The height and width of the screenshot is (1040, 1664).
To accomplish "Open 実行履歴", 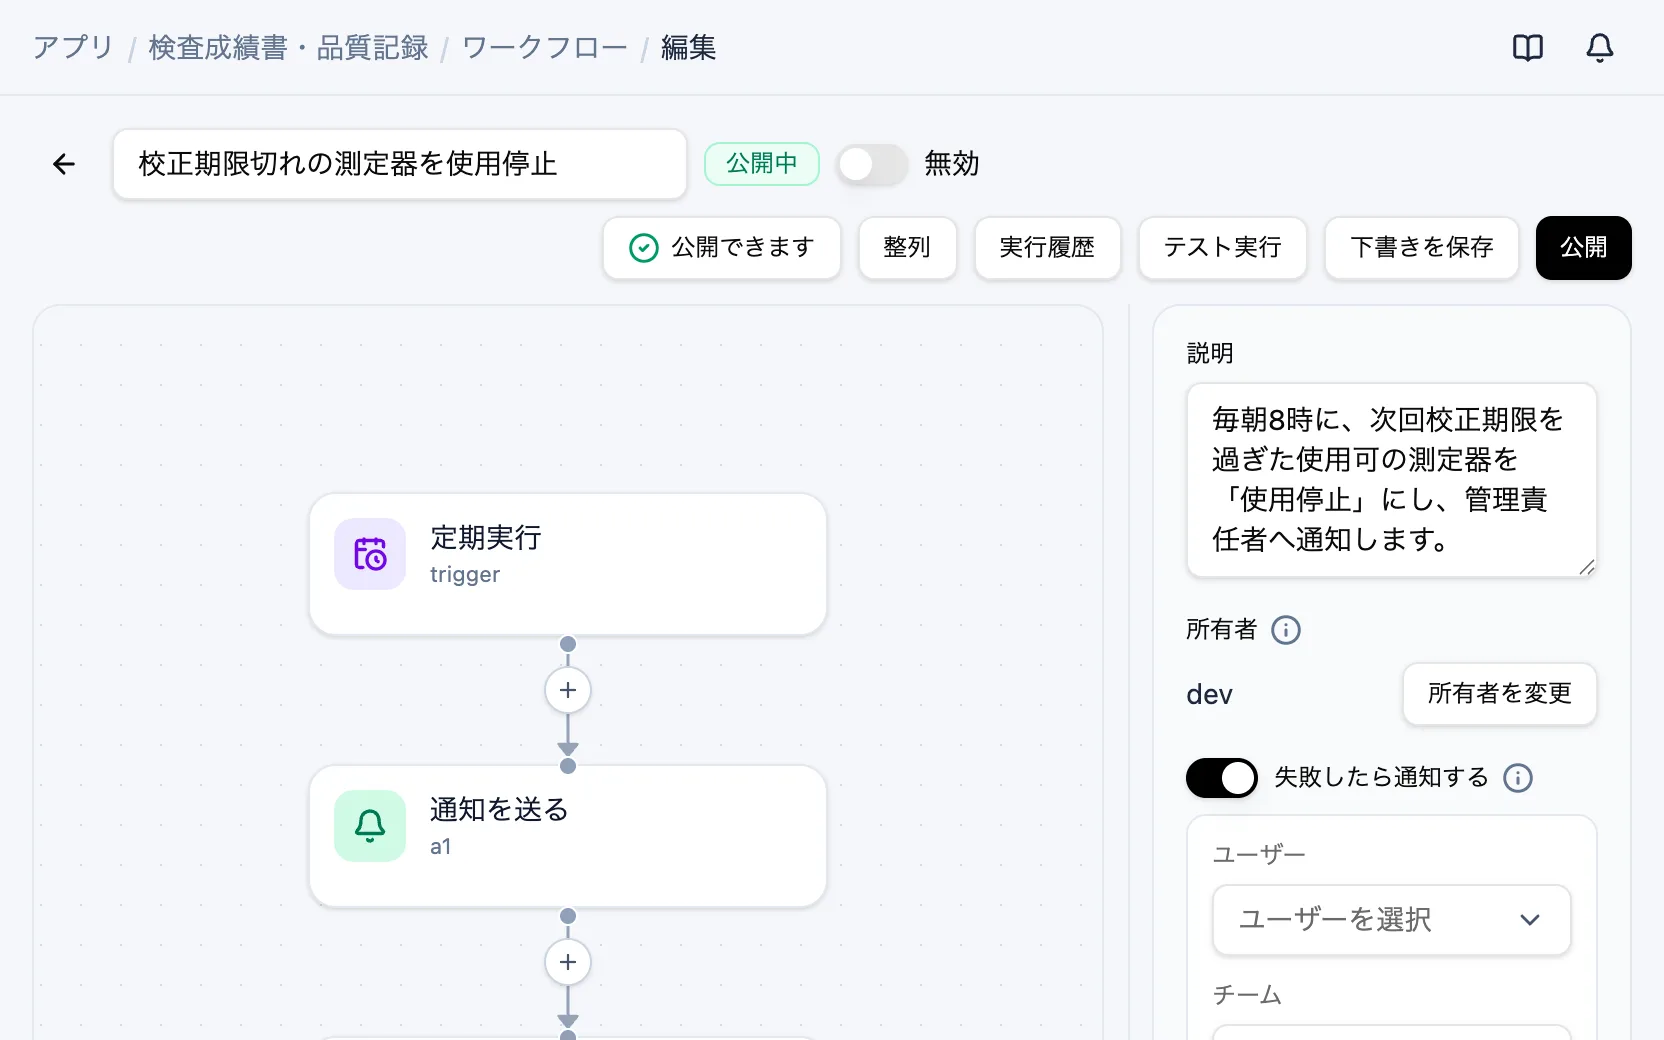I will pos(1048,248).
